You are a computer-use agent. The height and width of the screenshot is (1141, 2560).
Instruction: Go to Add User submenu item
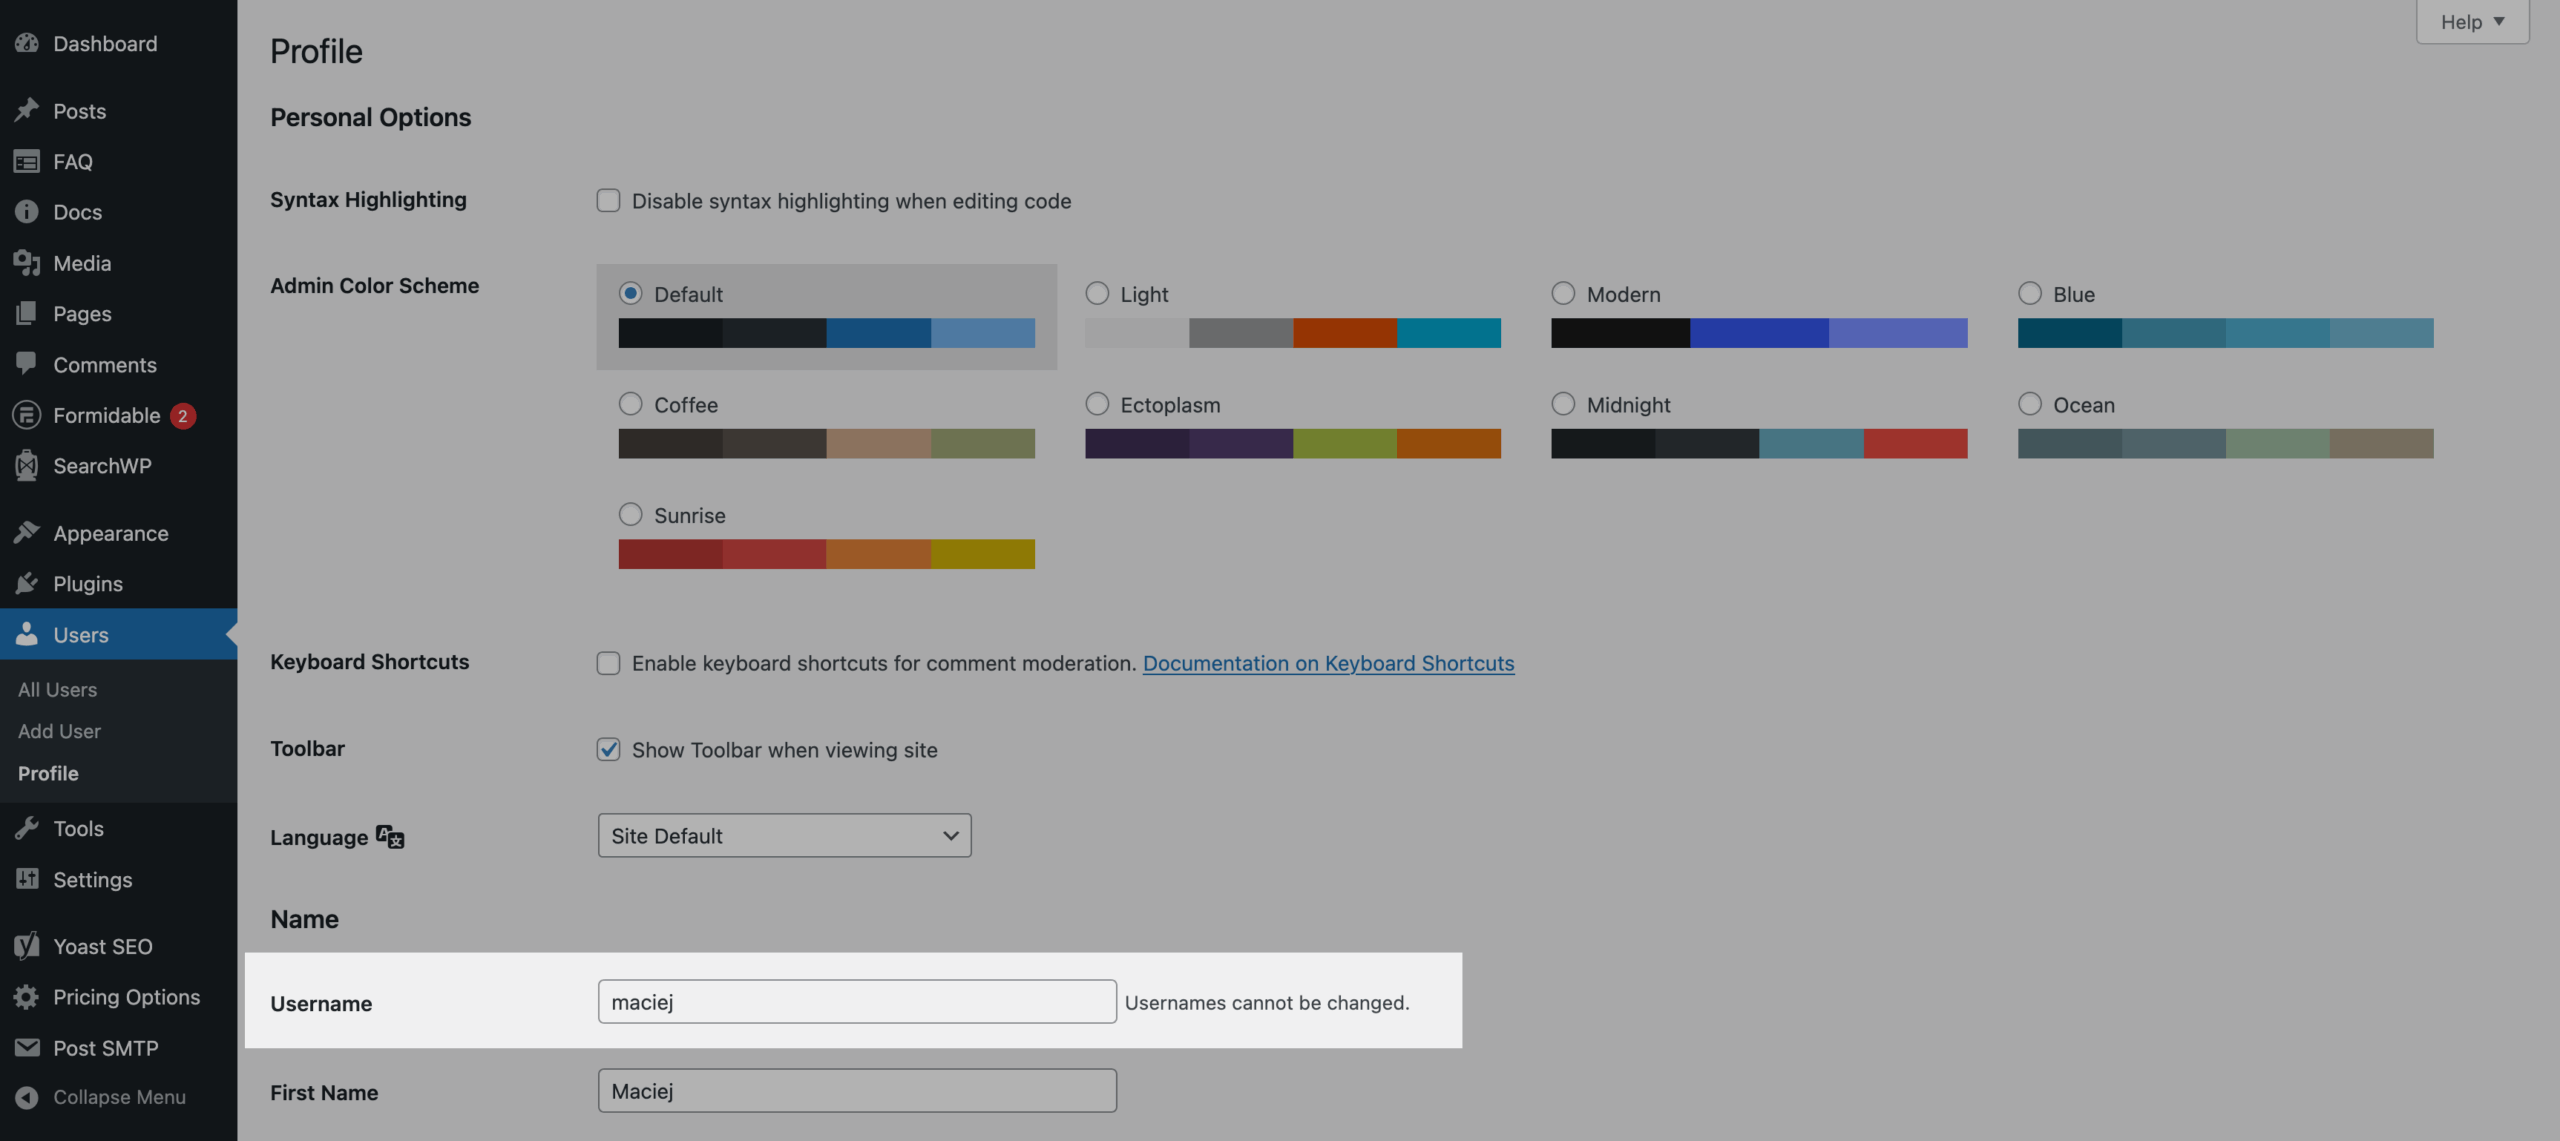(60, 732)
